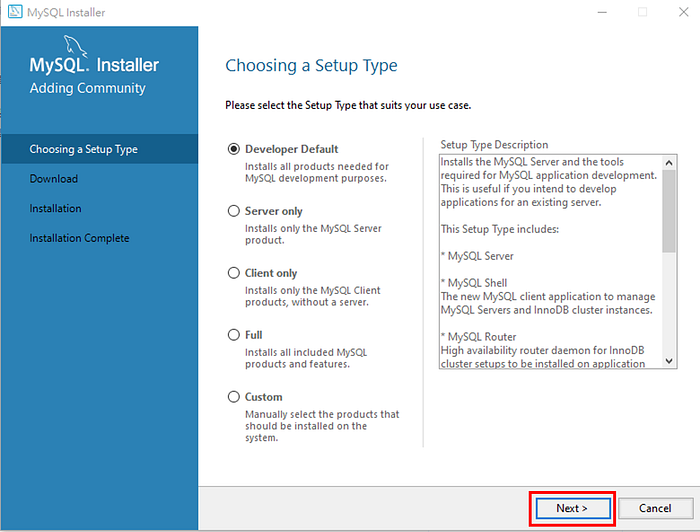
Task: Click the Next > button
Action: point(573,508)
